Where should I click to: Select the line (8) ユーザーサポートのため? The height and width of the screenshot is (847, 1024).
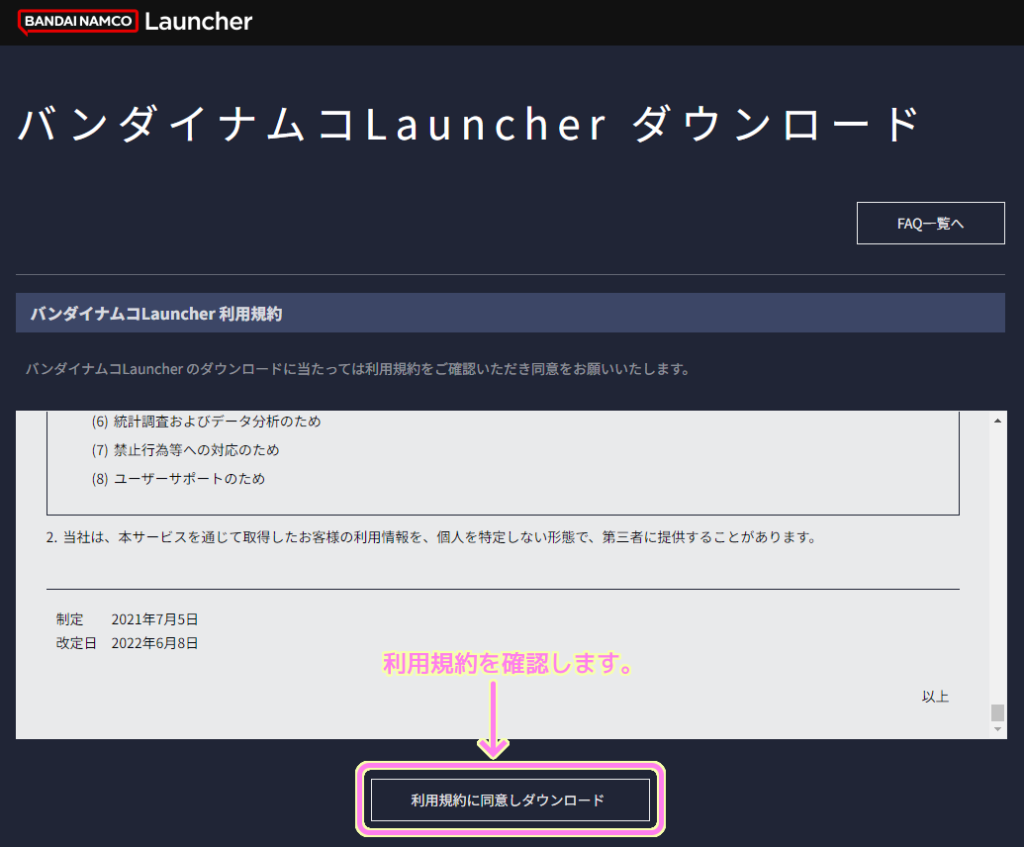coord(178,479)
